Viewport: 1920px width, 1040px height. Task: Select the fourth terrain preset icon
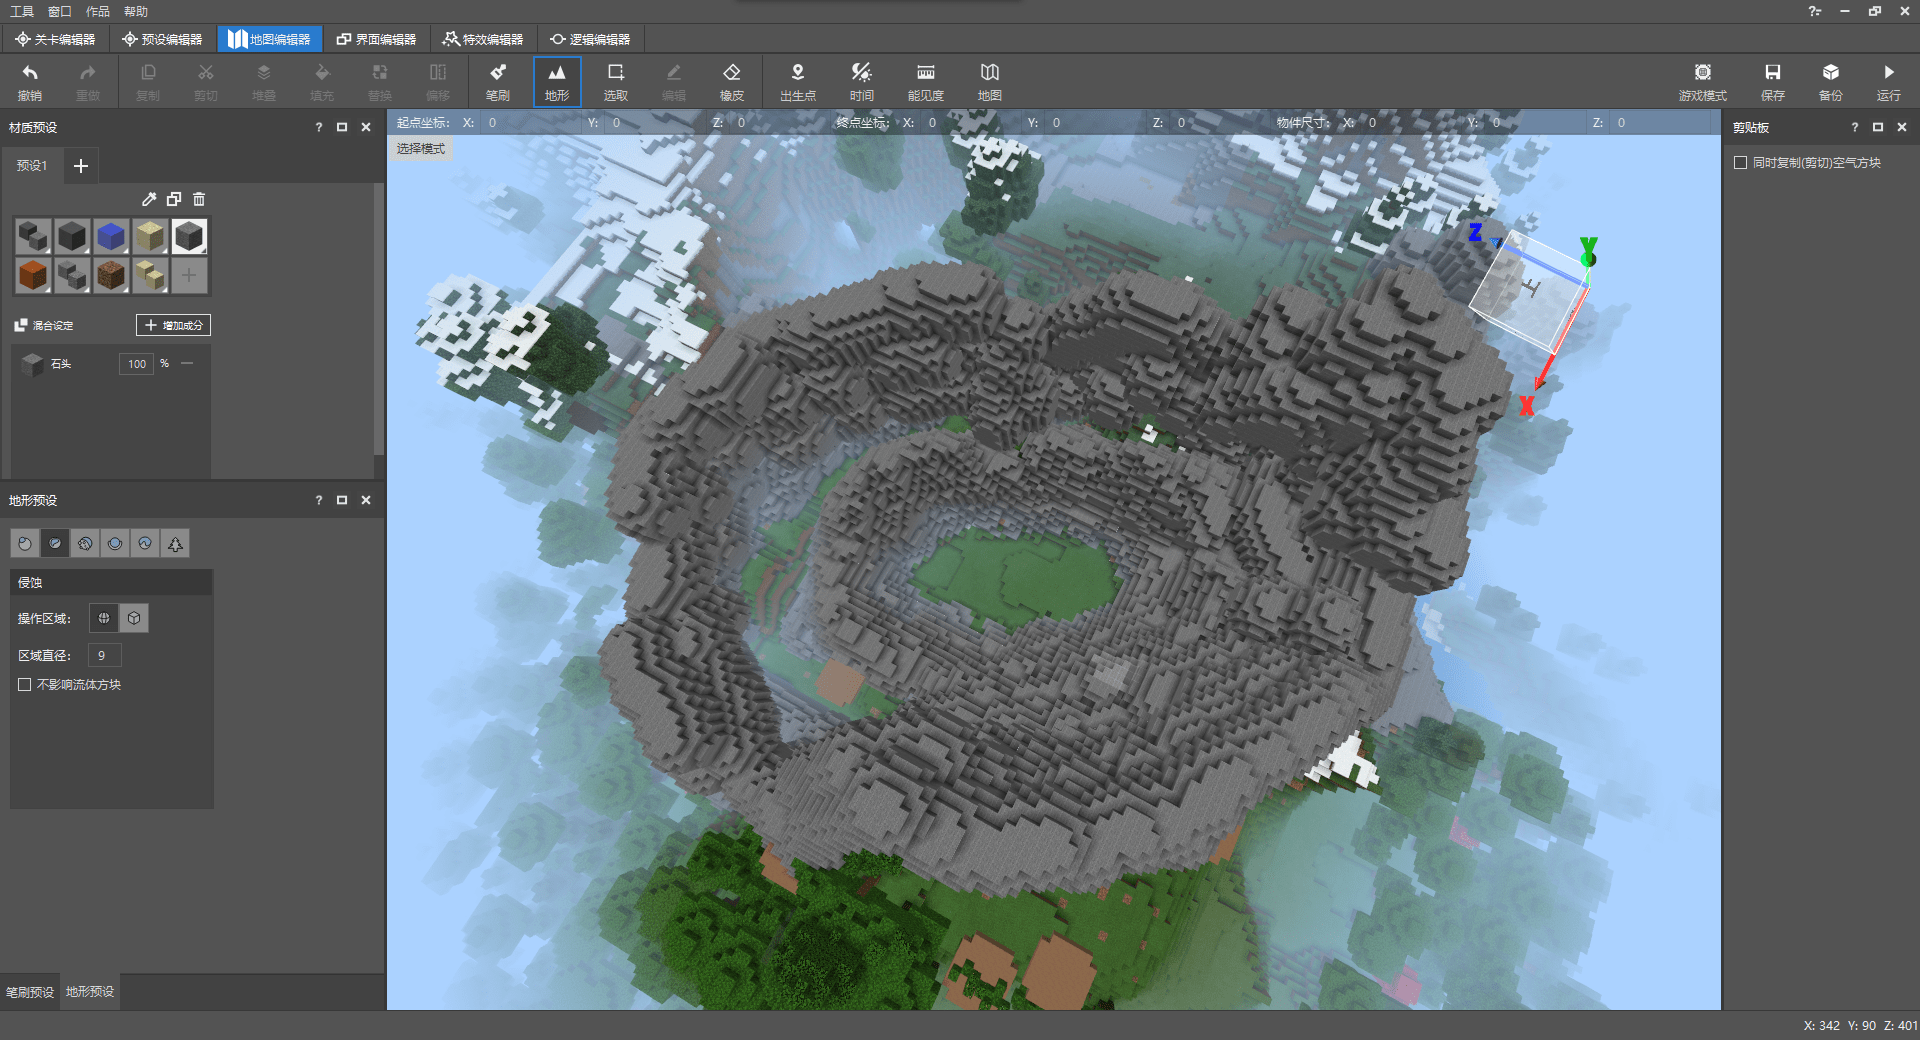point(115,543)
